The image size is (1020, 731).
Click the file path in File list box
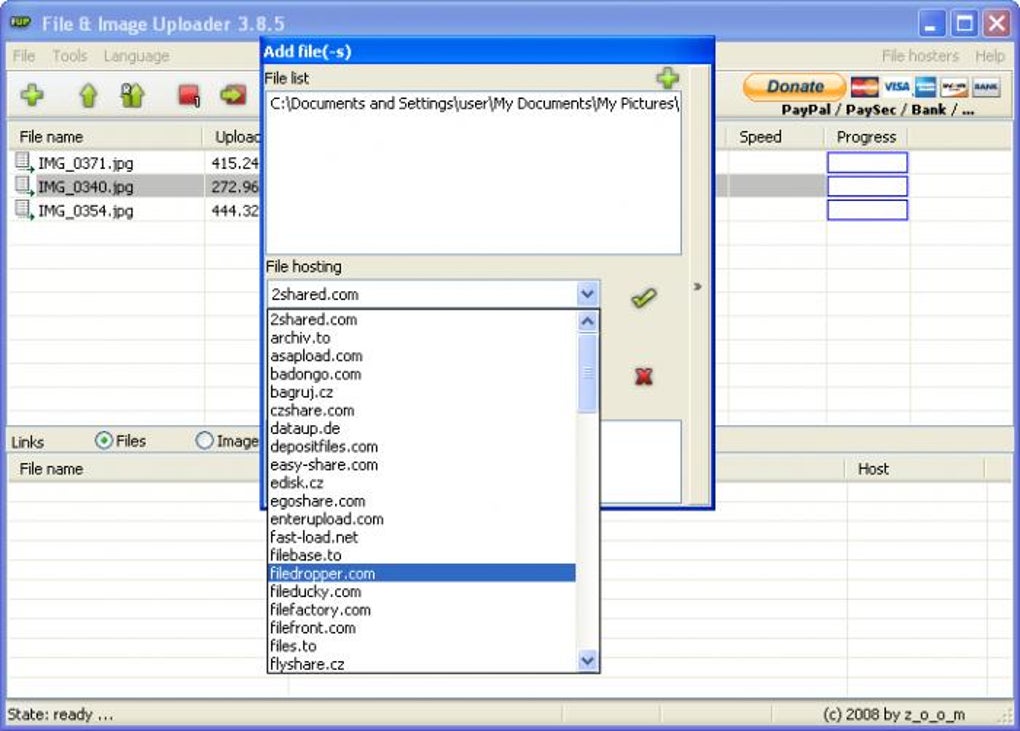tap(474, 103)
